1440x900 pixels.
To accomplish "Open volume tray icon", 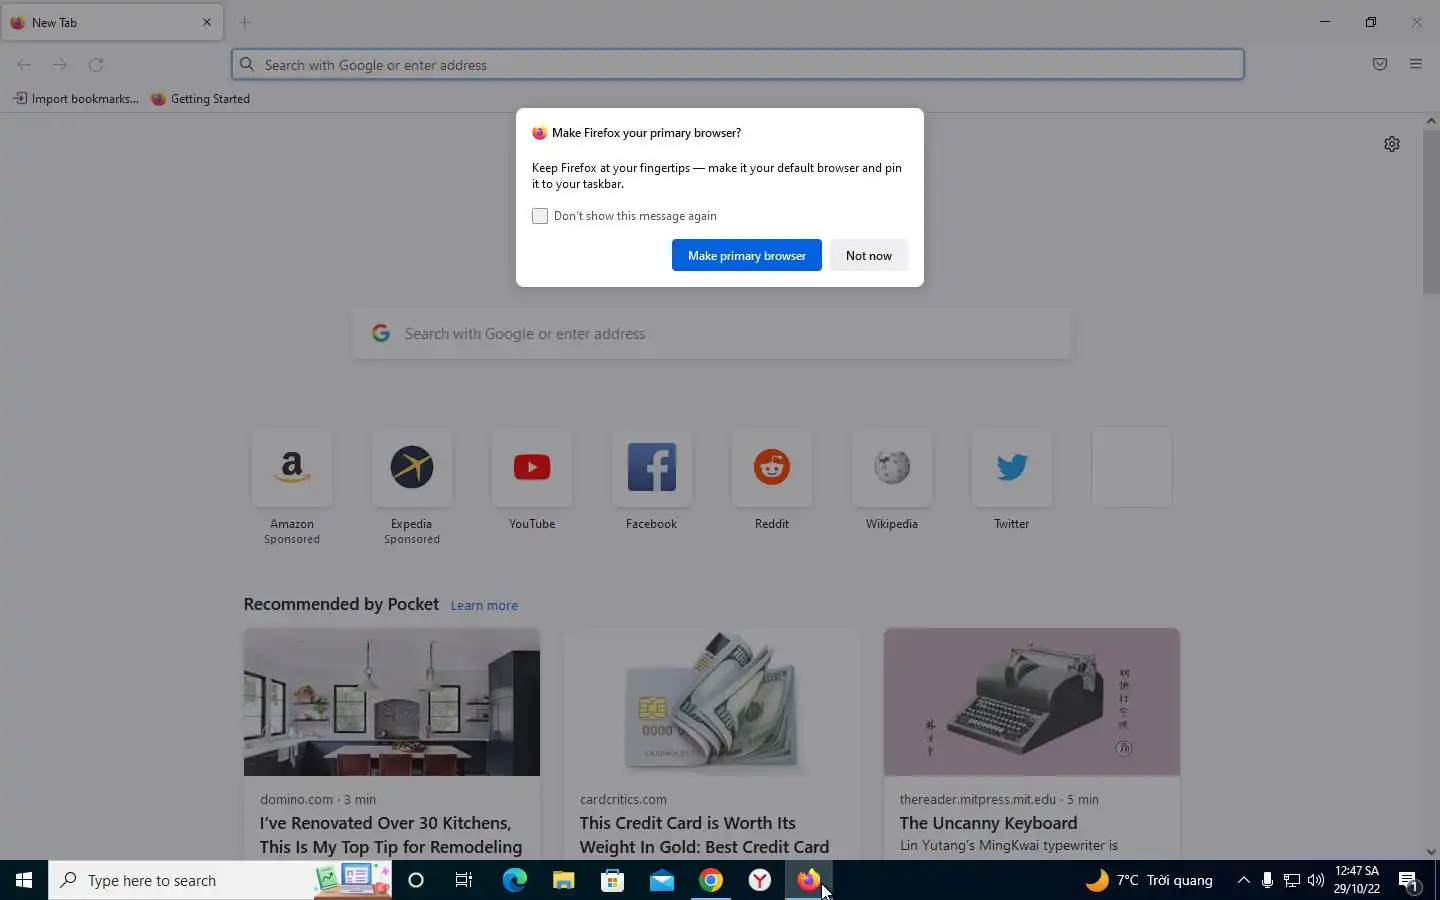I will pyautogui.click(x=1316, y=880).
